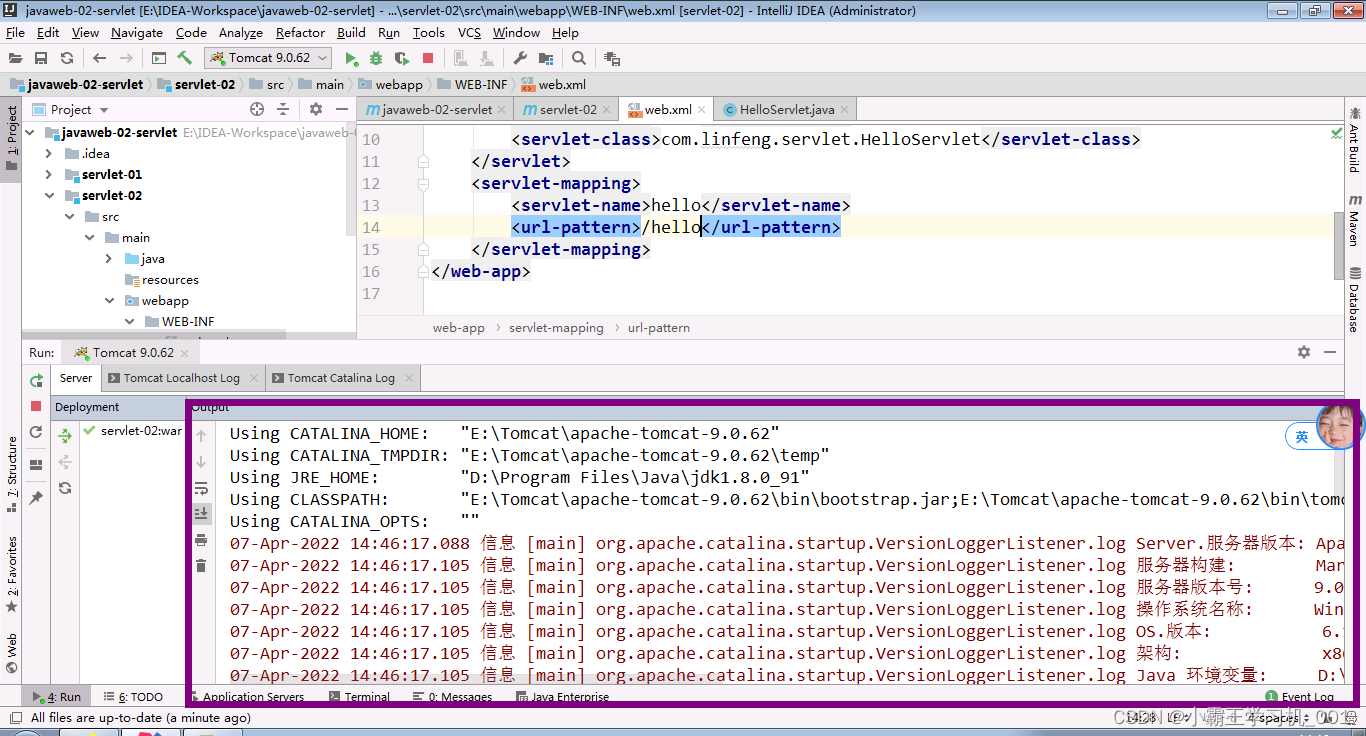Toggle soft-wrap in console output

(x=201, y=488)
